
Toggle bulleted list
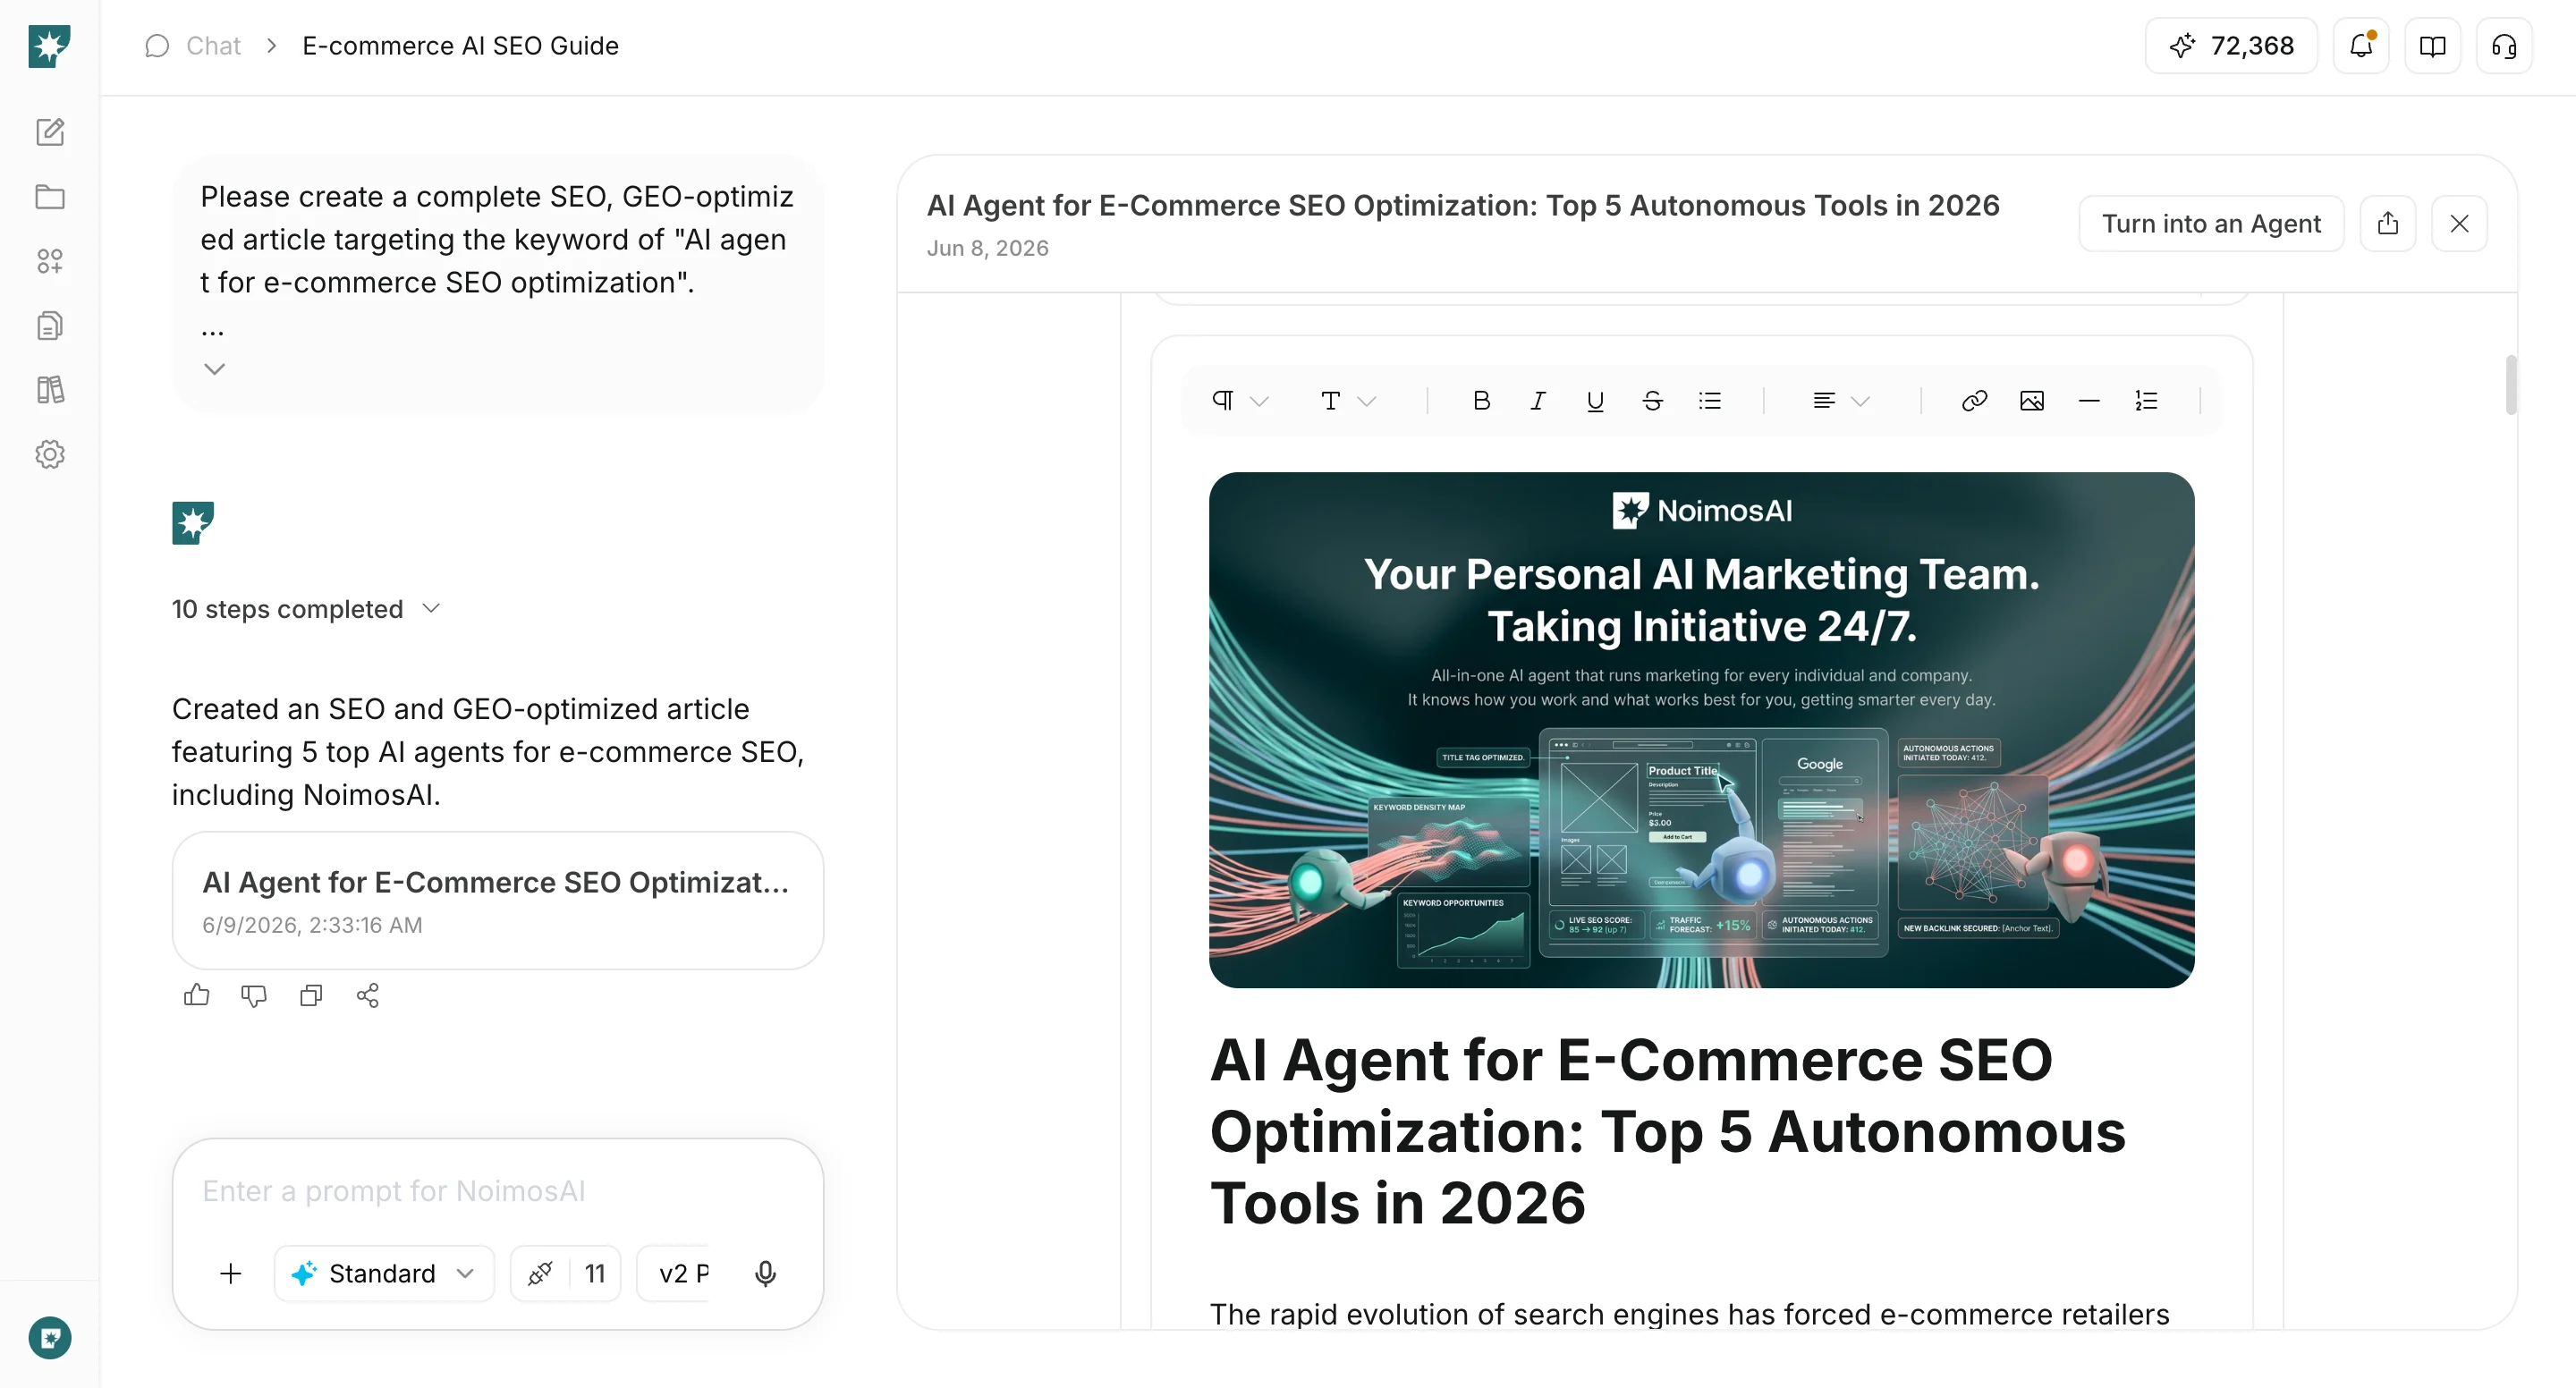(1710, 401)
